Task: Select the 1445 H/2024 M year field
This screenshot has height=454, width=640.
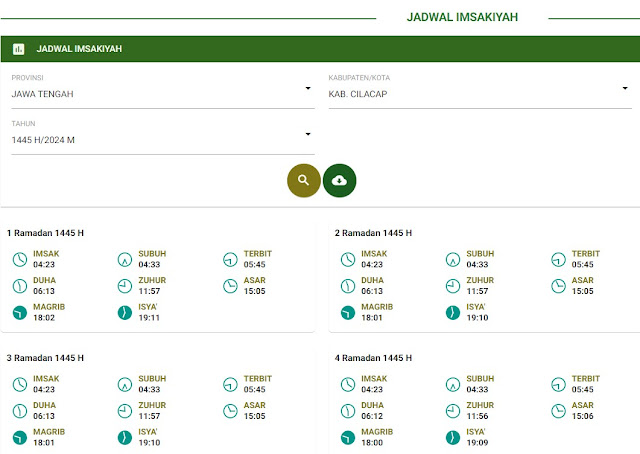Action: [x=163, y=140]
